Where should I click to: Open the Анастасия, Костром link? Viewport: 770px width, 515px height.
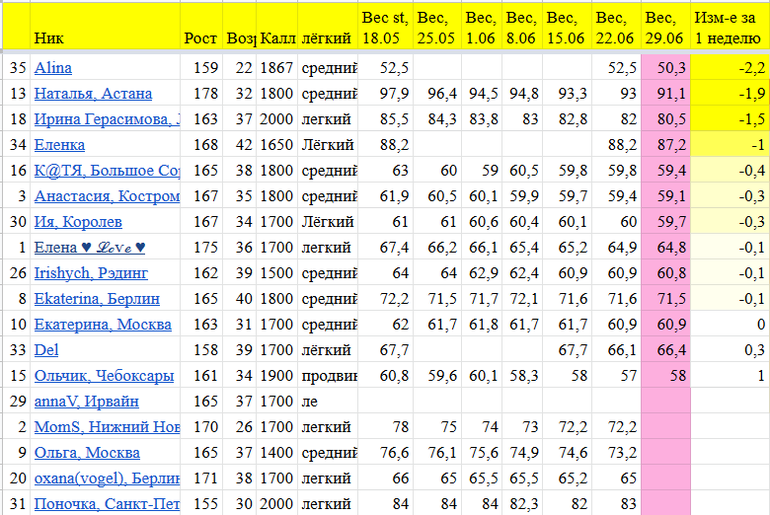[x=107, y=196]
